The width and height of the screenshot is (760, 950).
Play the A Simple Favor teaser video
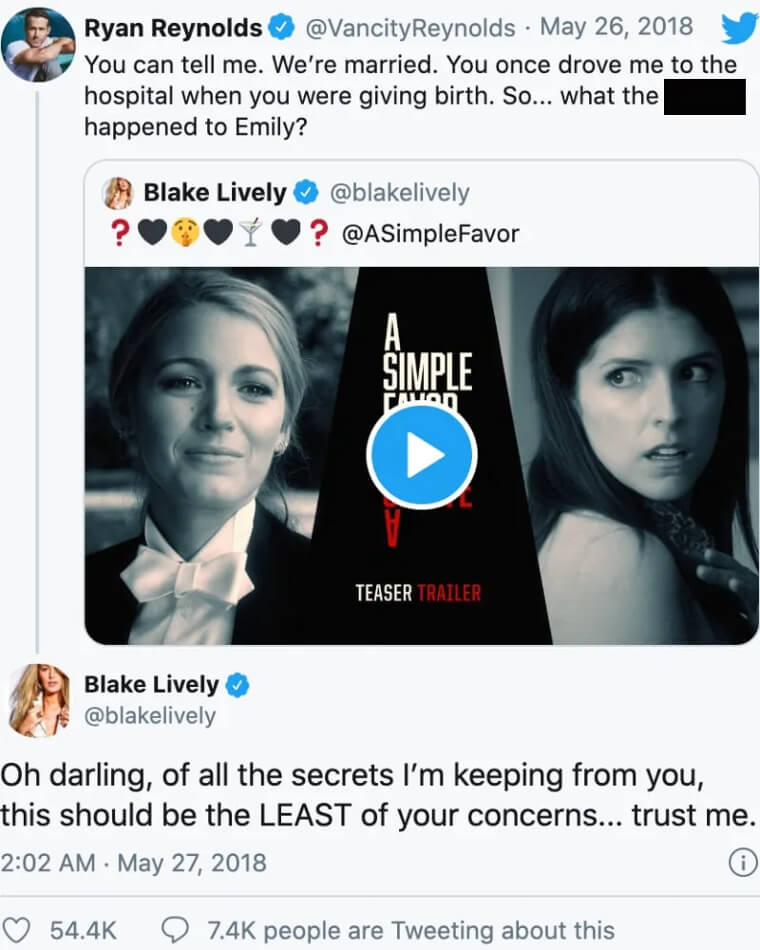point(421,456)
